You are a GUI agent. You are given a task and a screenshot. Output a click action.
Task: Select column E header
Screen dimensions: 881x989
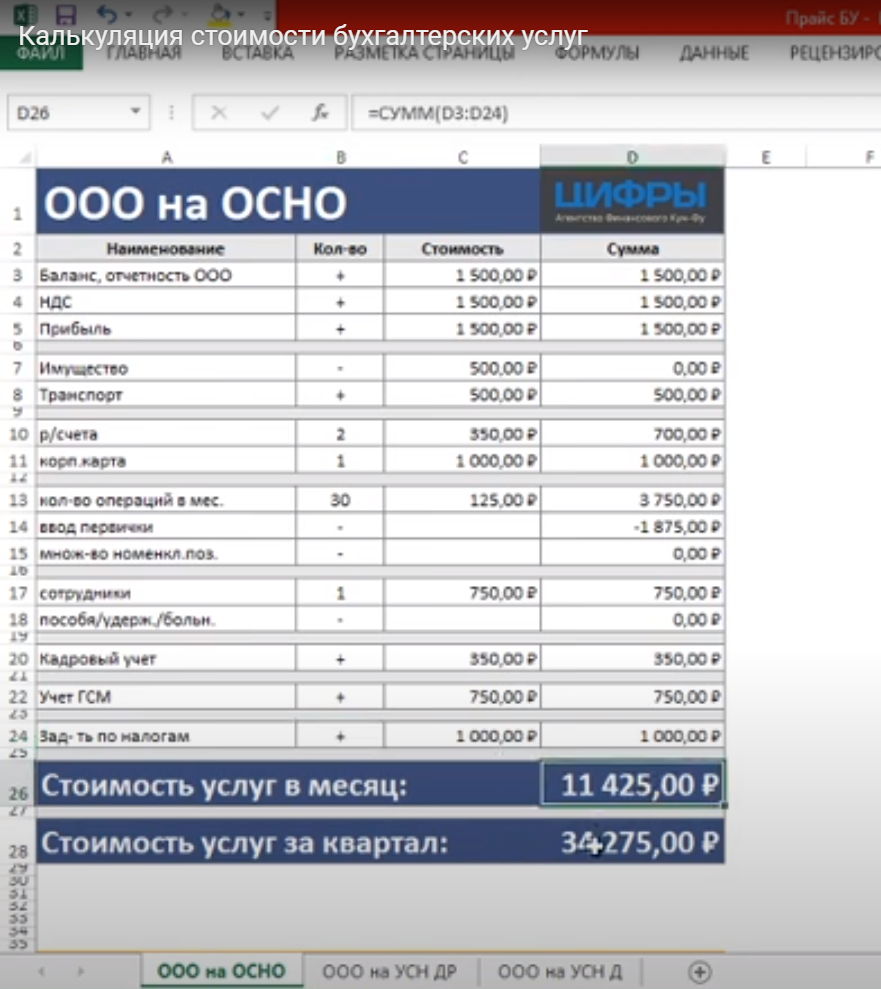click(766, 157)
